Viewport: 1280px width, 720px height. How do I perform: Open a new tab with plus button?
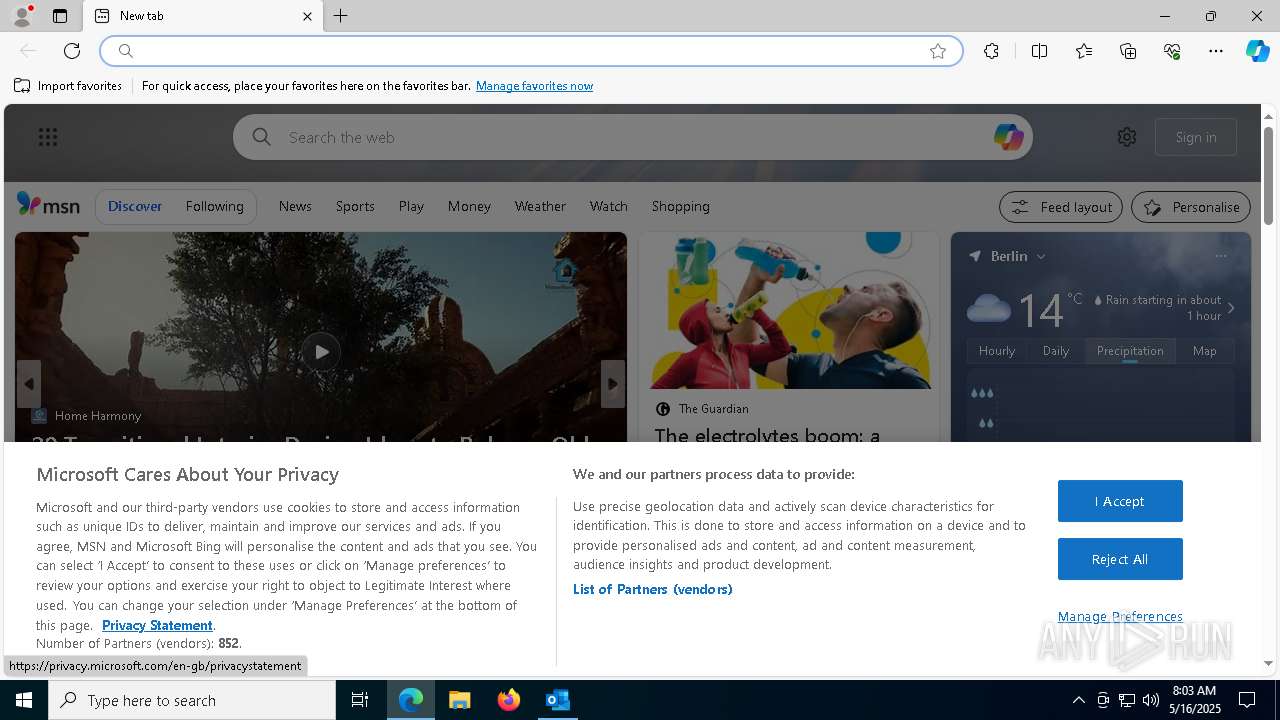pos(341,16)
